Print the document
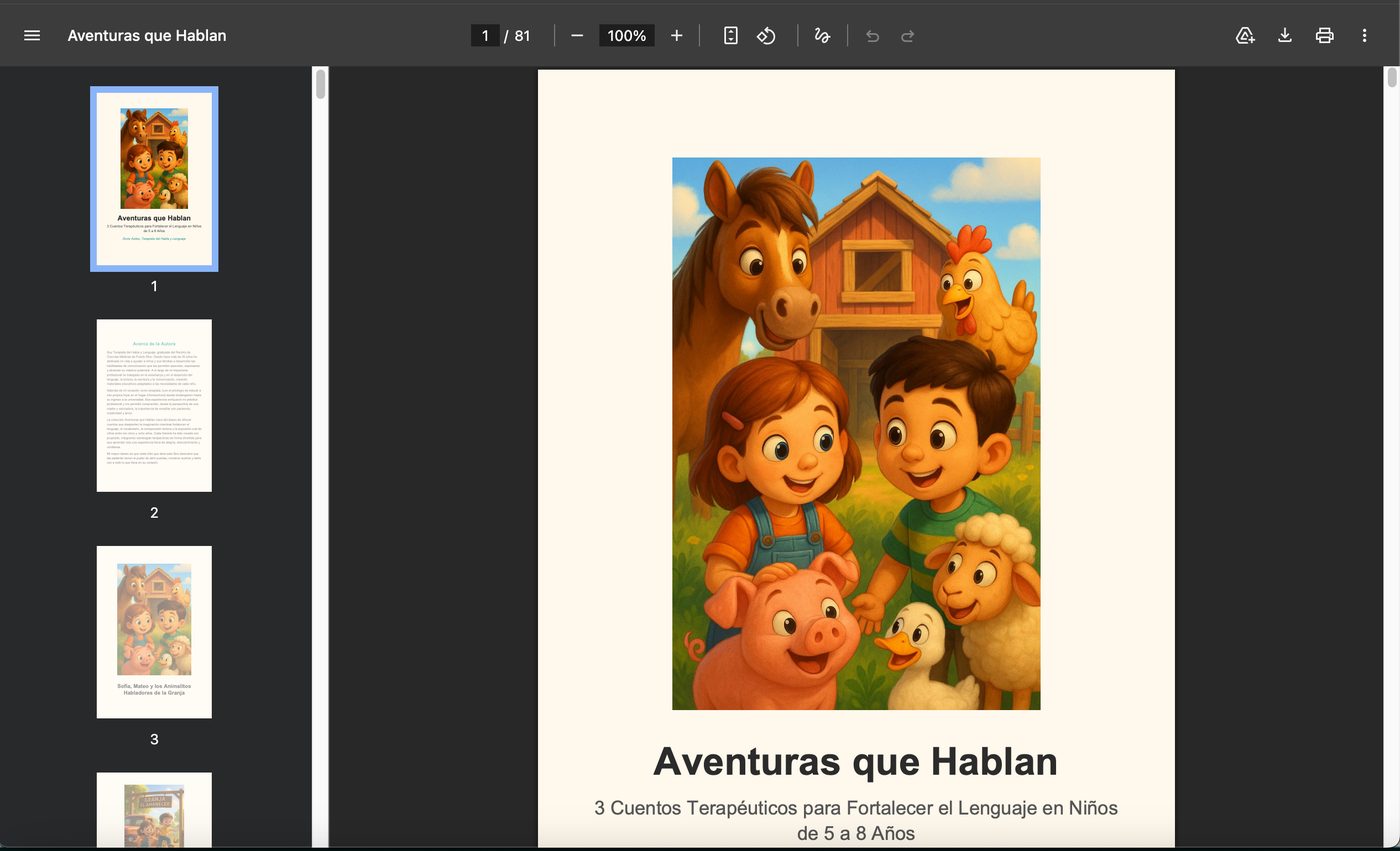 pyautogui.click(x=1324, y=35)
